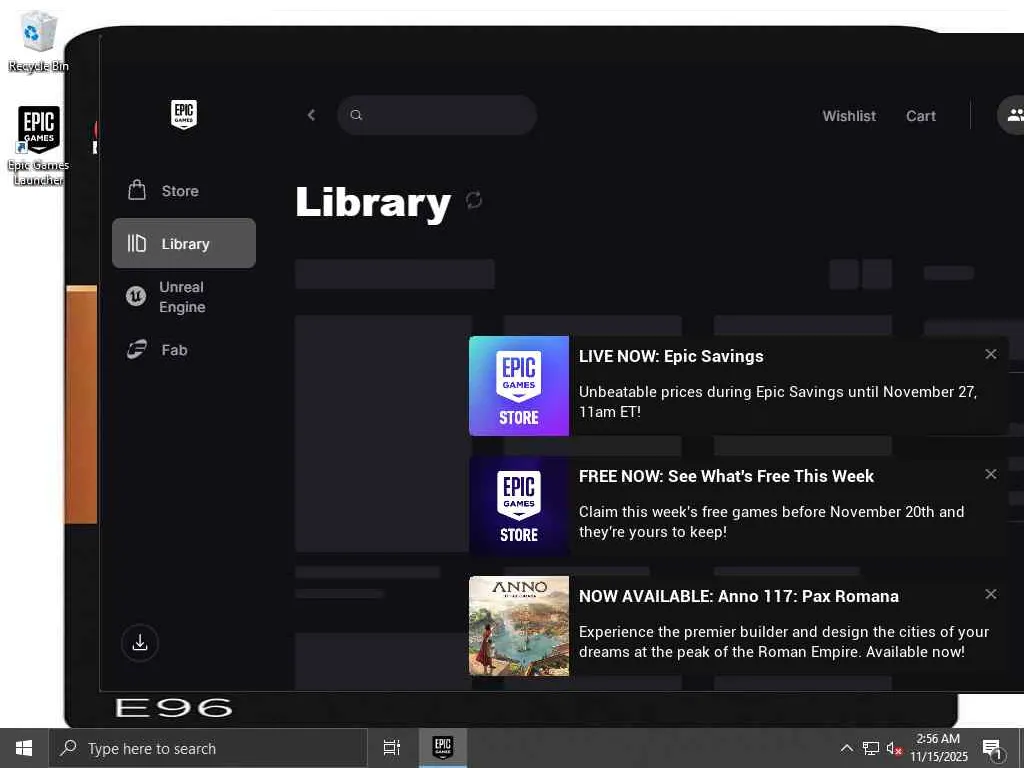
Task: Open the Wishlist link
Action: click(849, 116)
